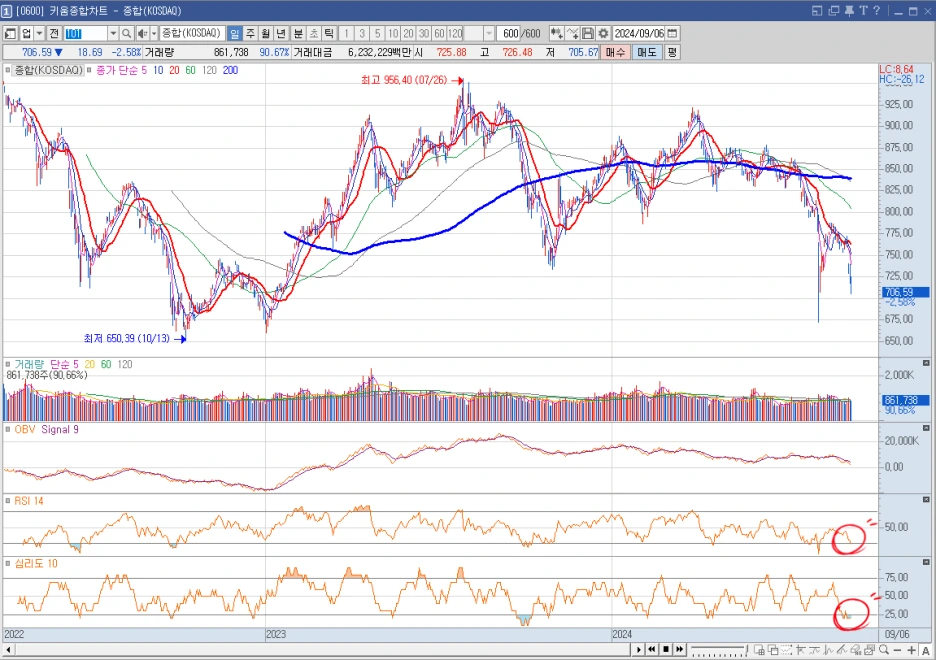Switch to 주 weekly period
Viewport: 936px width, 660px height.
250,33
